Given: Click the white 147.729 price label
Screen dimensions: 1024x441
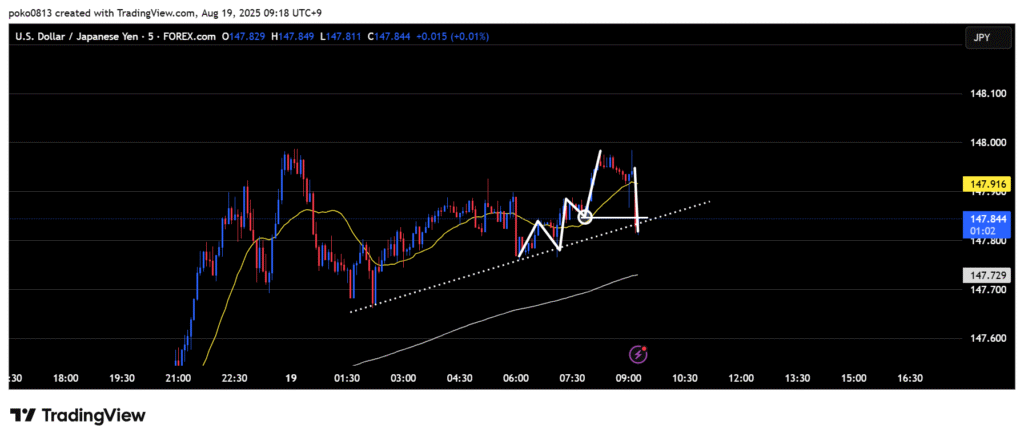Looking at the screenshot, I should tap(980, 274).
